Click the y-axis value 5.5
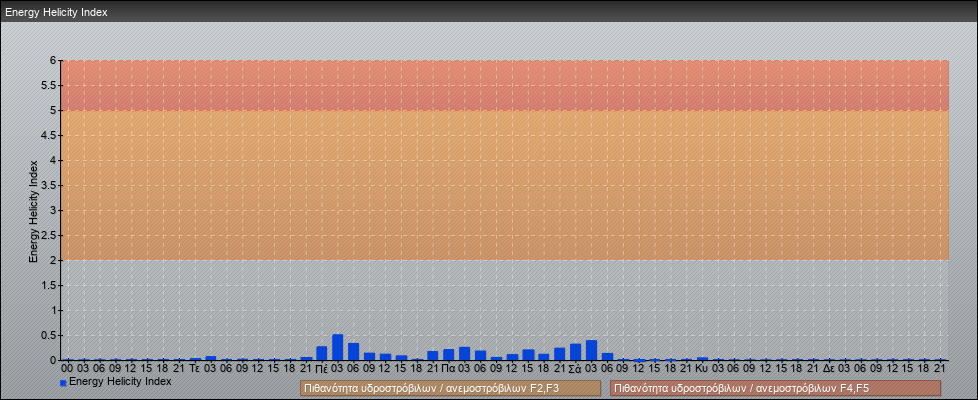The width and height of the screenshot is (978, 400). point(49,85)
